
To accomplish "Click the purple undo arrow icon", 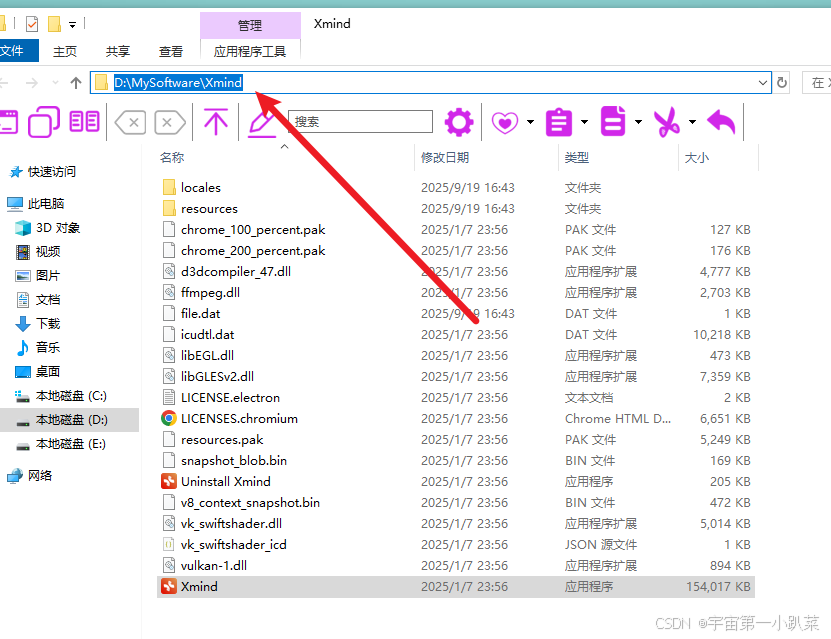I will tap(721, 122).
